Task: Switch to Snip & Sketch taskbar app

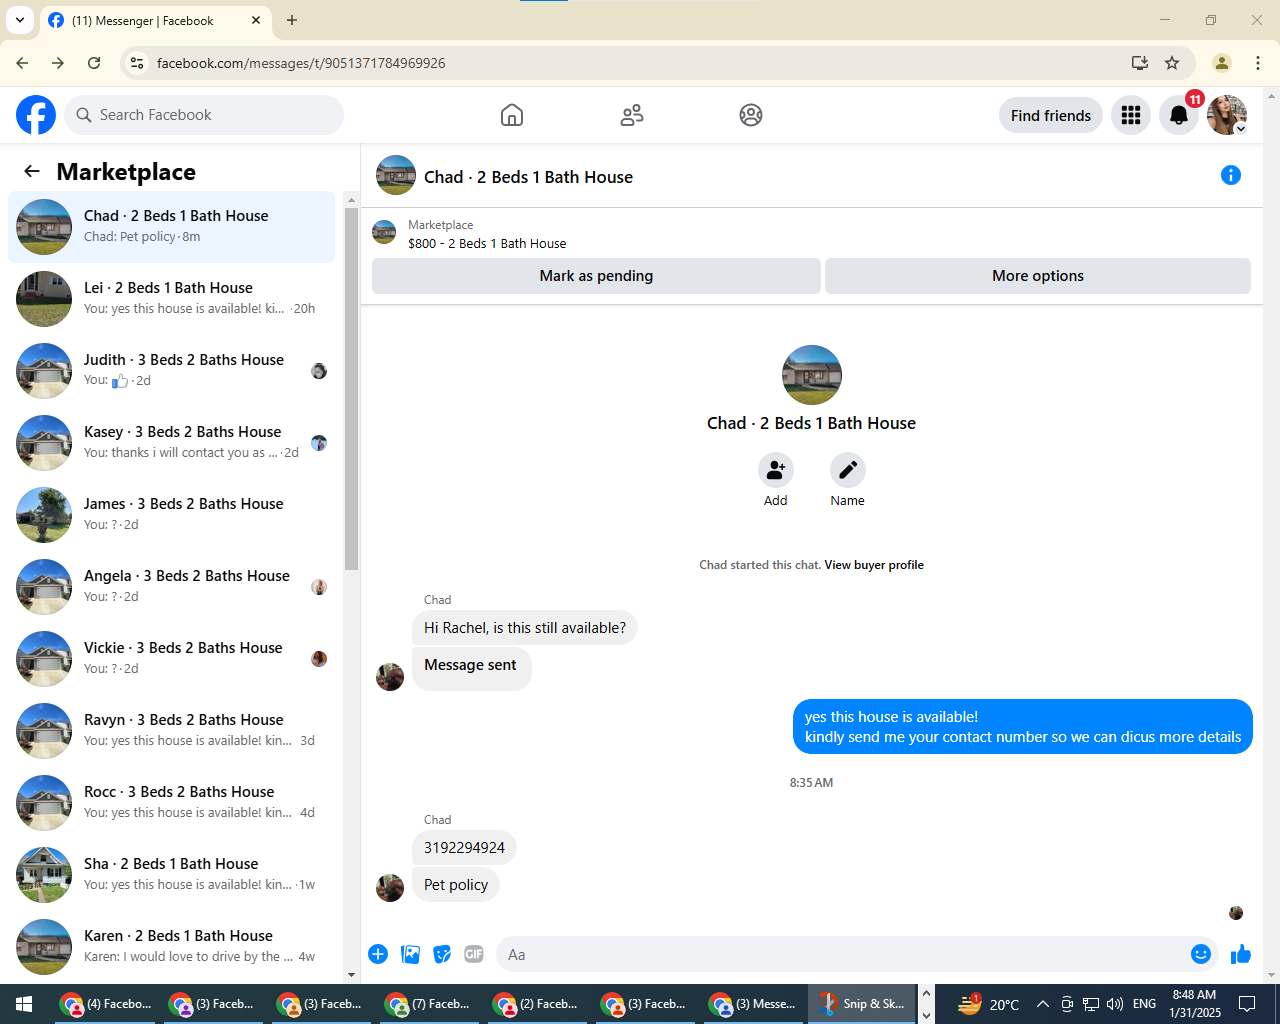Action: click(x=862, y=1004)
